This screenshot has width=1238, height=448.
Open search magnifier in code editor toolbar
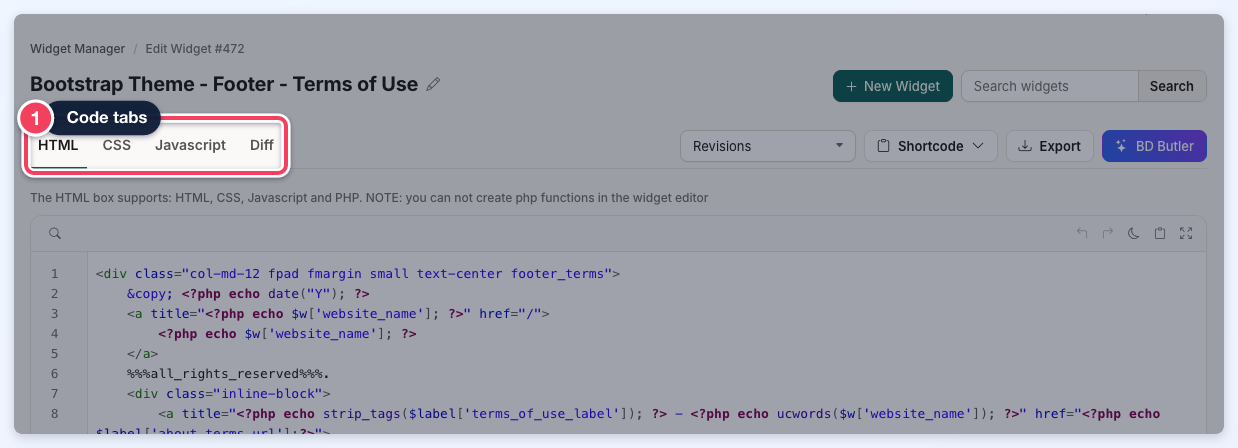(x=55, y=233)
